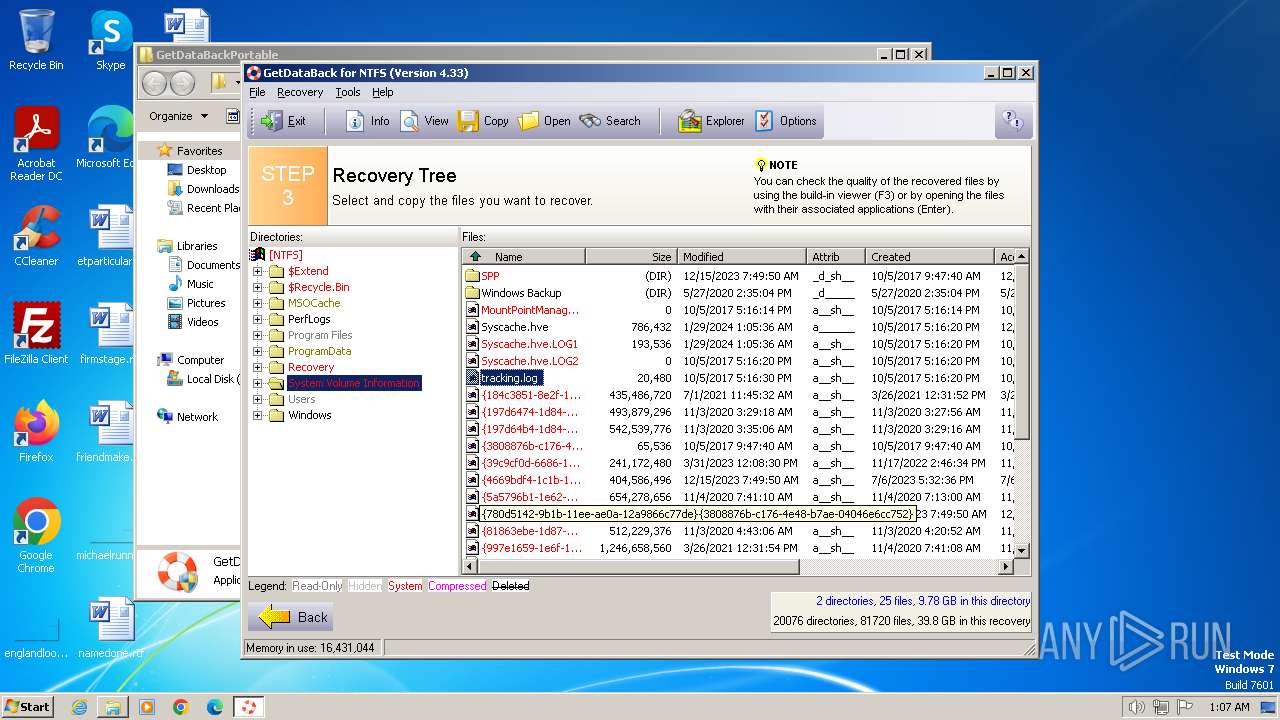The image size is (1280, 720).
Task: Sort files by Modified column header
Action: coord(742,257)
